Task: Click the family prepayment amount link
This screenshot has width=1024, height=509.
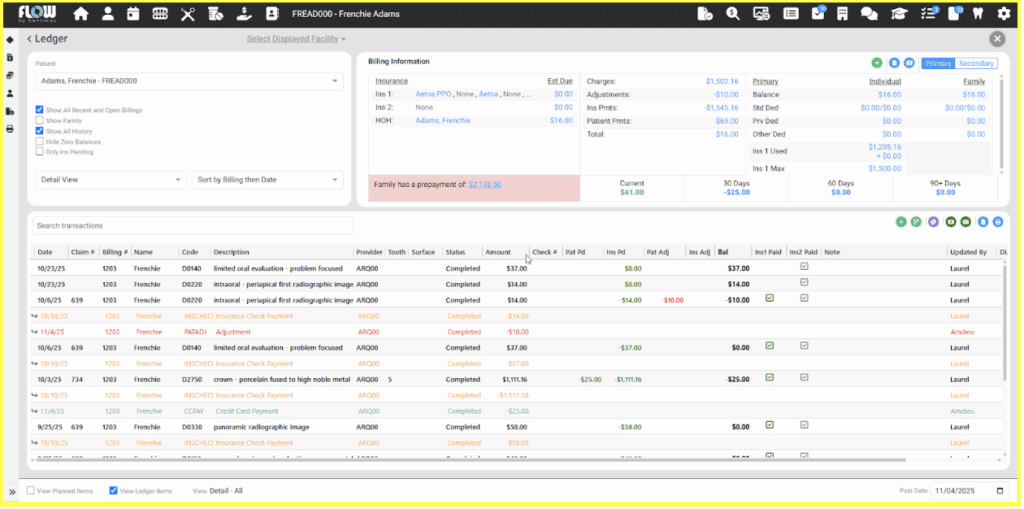Action: tap(485, 185)
